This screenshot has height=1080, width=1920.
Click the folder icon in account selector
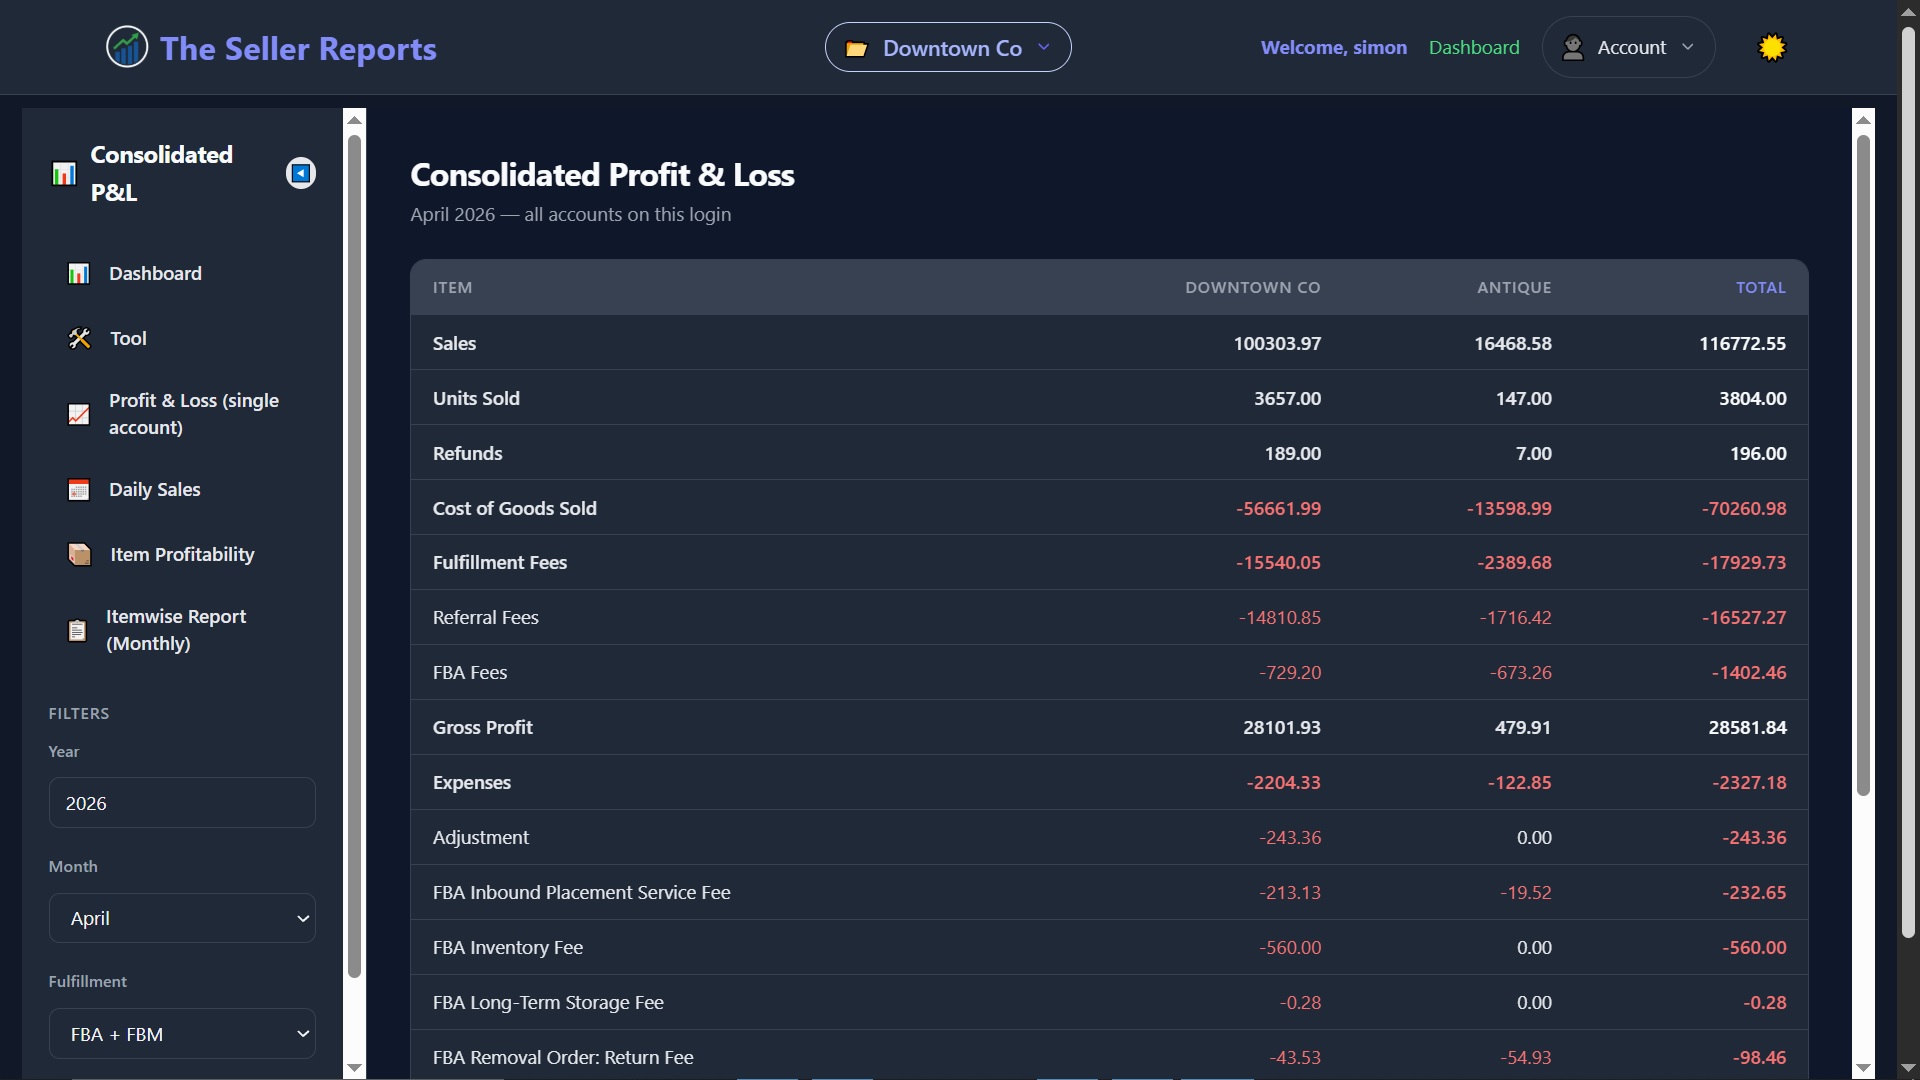pyautogui.click(x=856, y=49)
